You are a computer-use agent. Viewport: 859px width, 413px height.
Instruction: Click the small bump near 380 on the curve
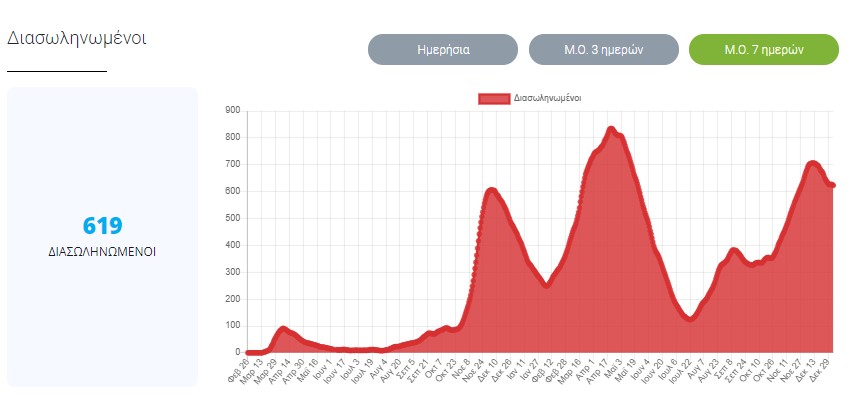point(734,250)
